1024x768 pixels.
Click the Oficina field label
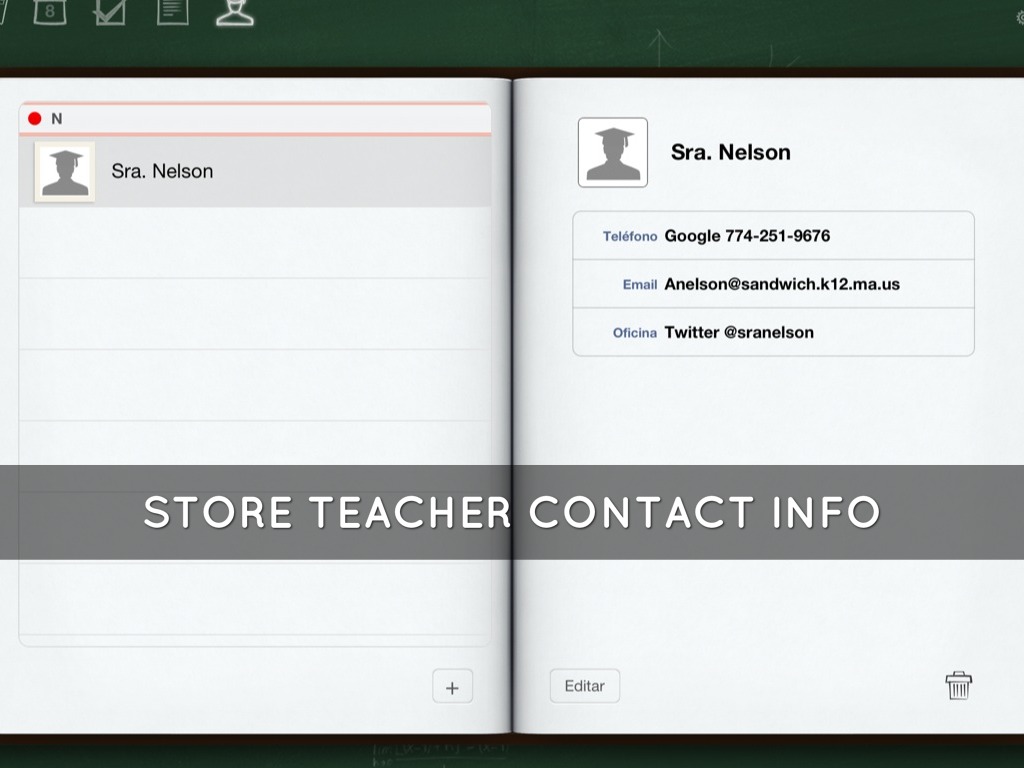click(x=635, y=333)
